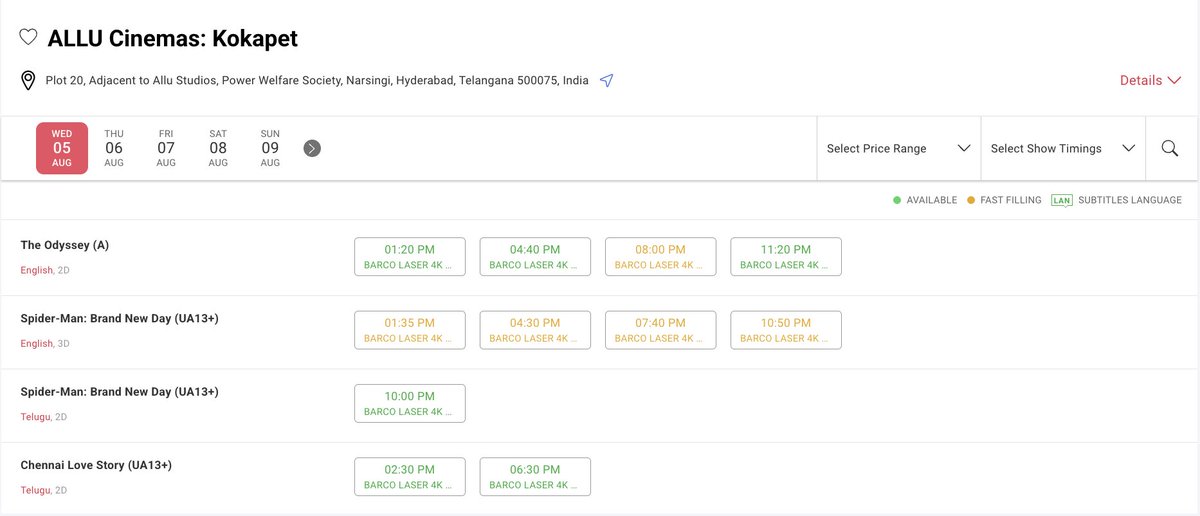Screen dimensions: 1200x516
Task: Favorite ALLU Cinemas with the heart icon
Action: (x=29, y=38)
